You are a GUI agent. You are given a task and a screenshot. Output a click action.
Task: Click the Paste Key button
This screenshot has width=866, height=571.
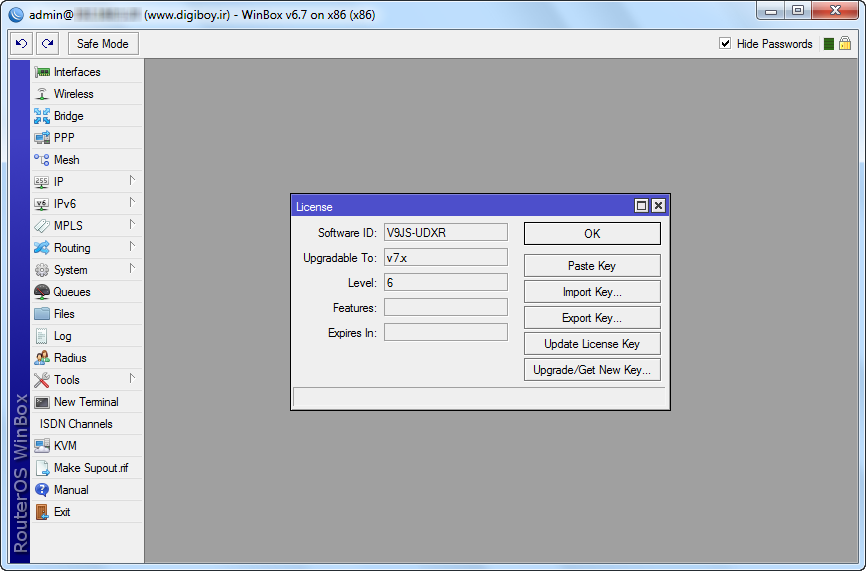coord(592,266)
